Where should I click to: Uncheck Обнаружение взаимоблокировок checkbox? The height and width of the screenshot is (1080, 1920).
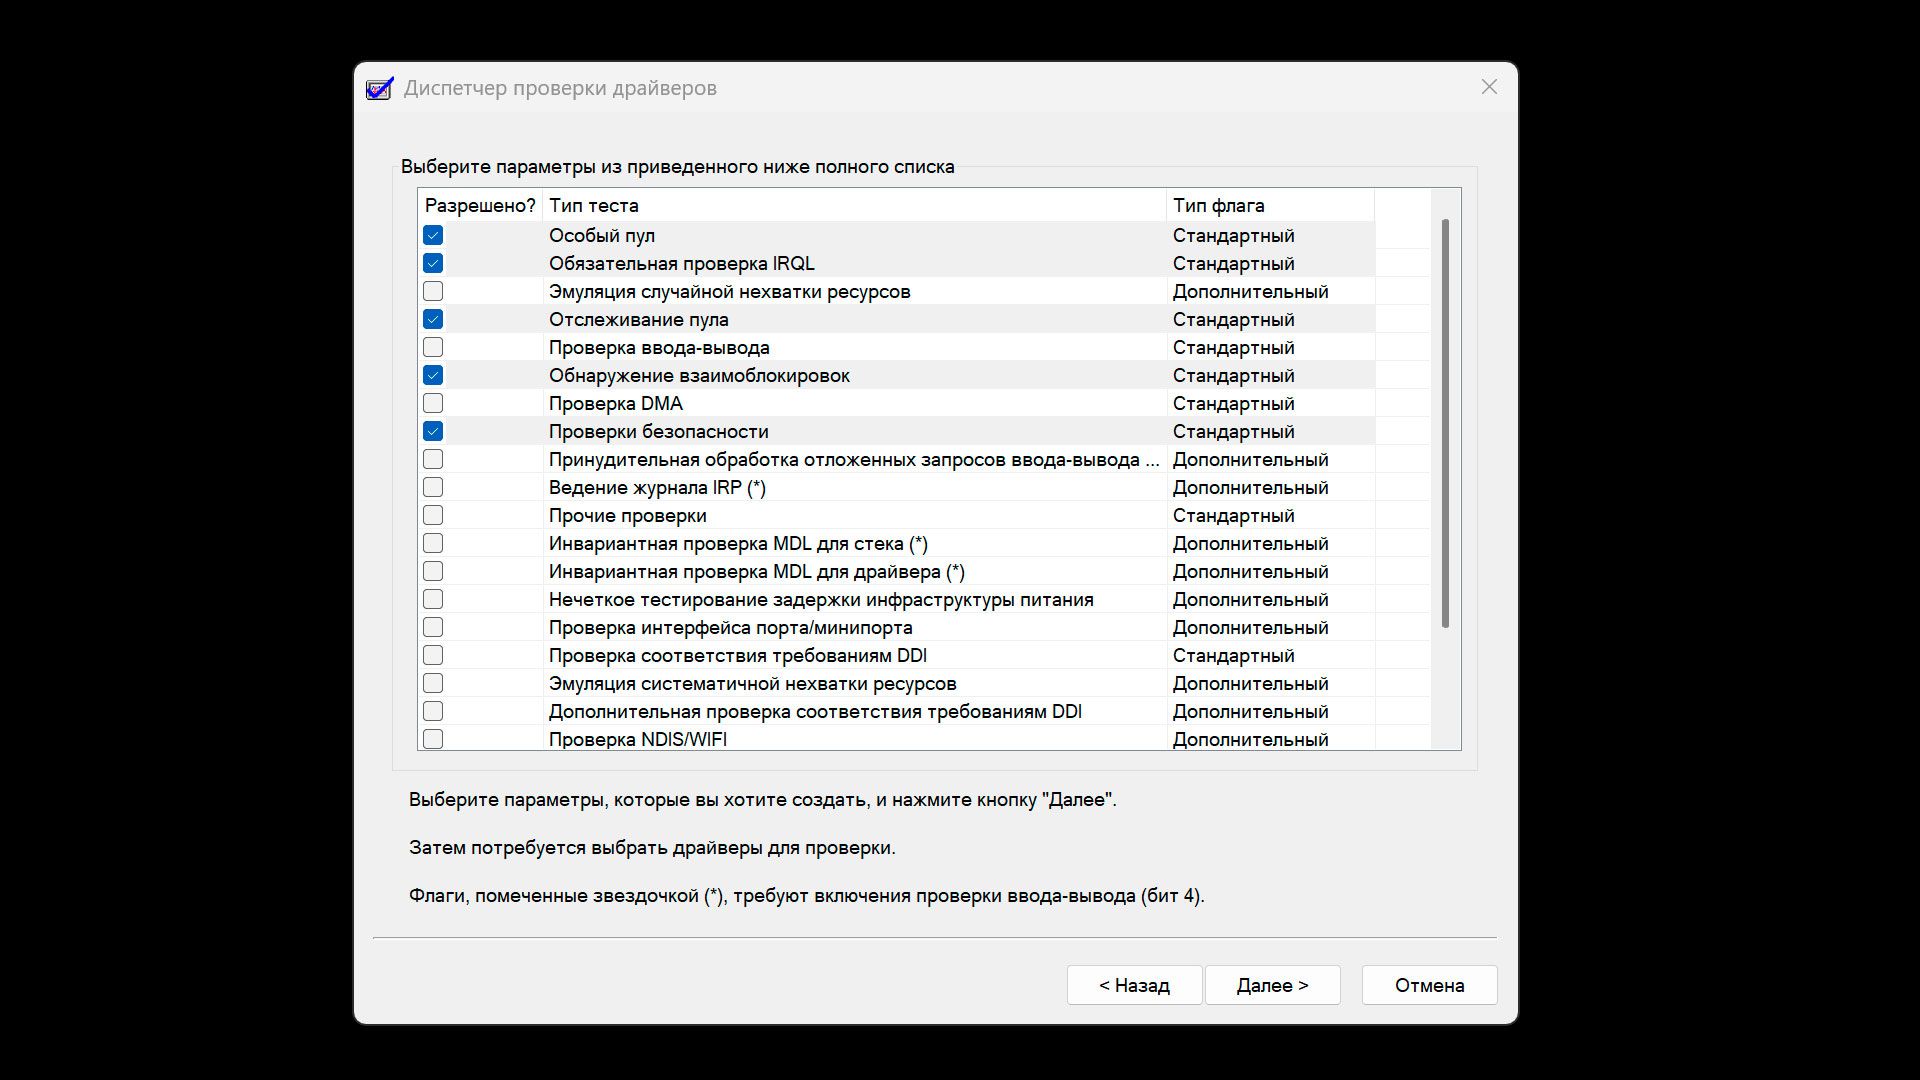click(433, 375)
